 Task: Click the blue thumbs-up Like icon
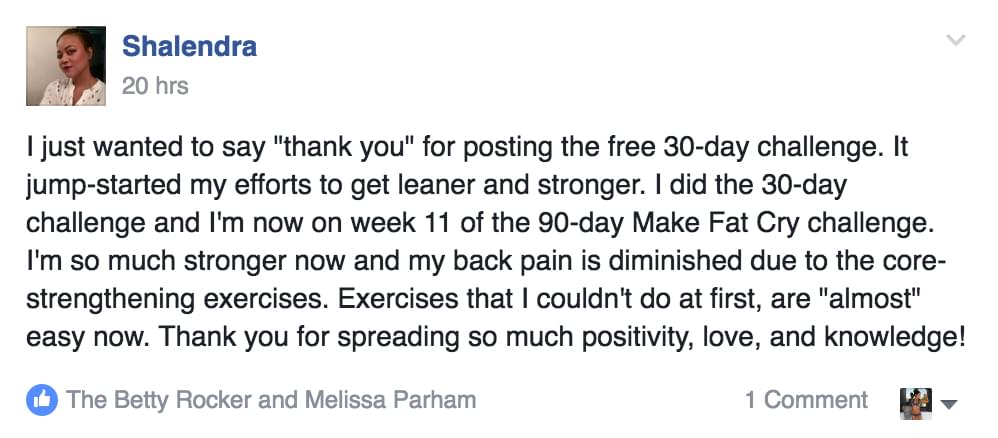click(x=42, y=400)
